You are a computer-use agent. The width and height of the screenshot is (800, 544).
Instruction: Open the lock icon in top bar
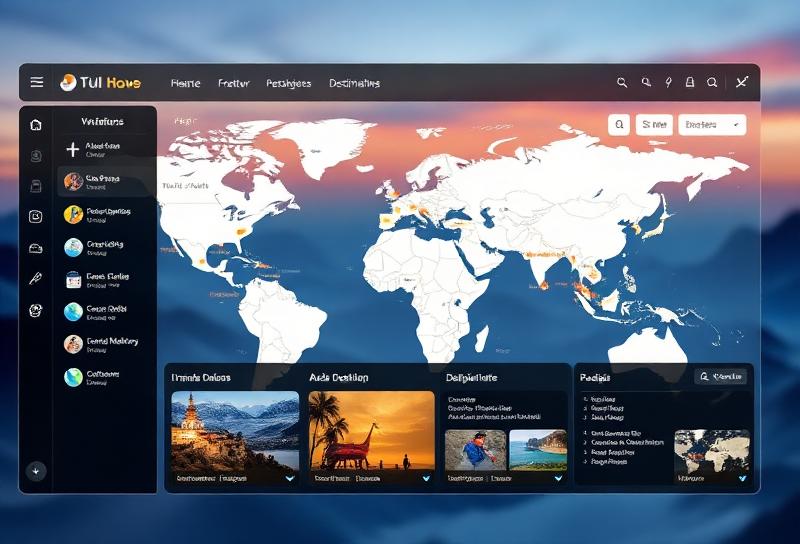[690, 83]
